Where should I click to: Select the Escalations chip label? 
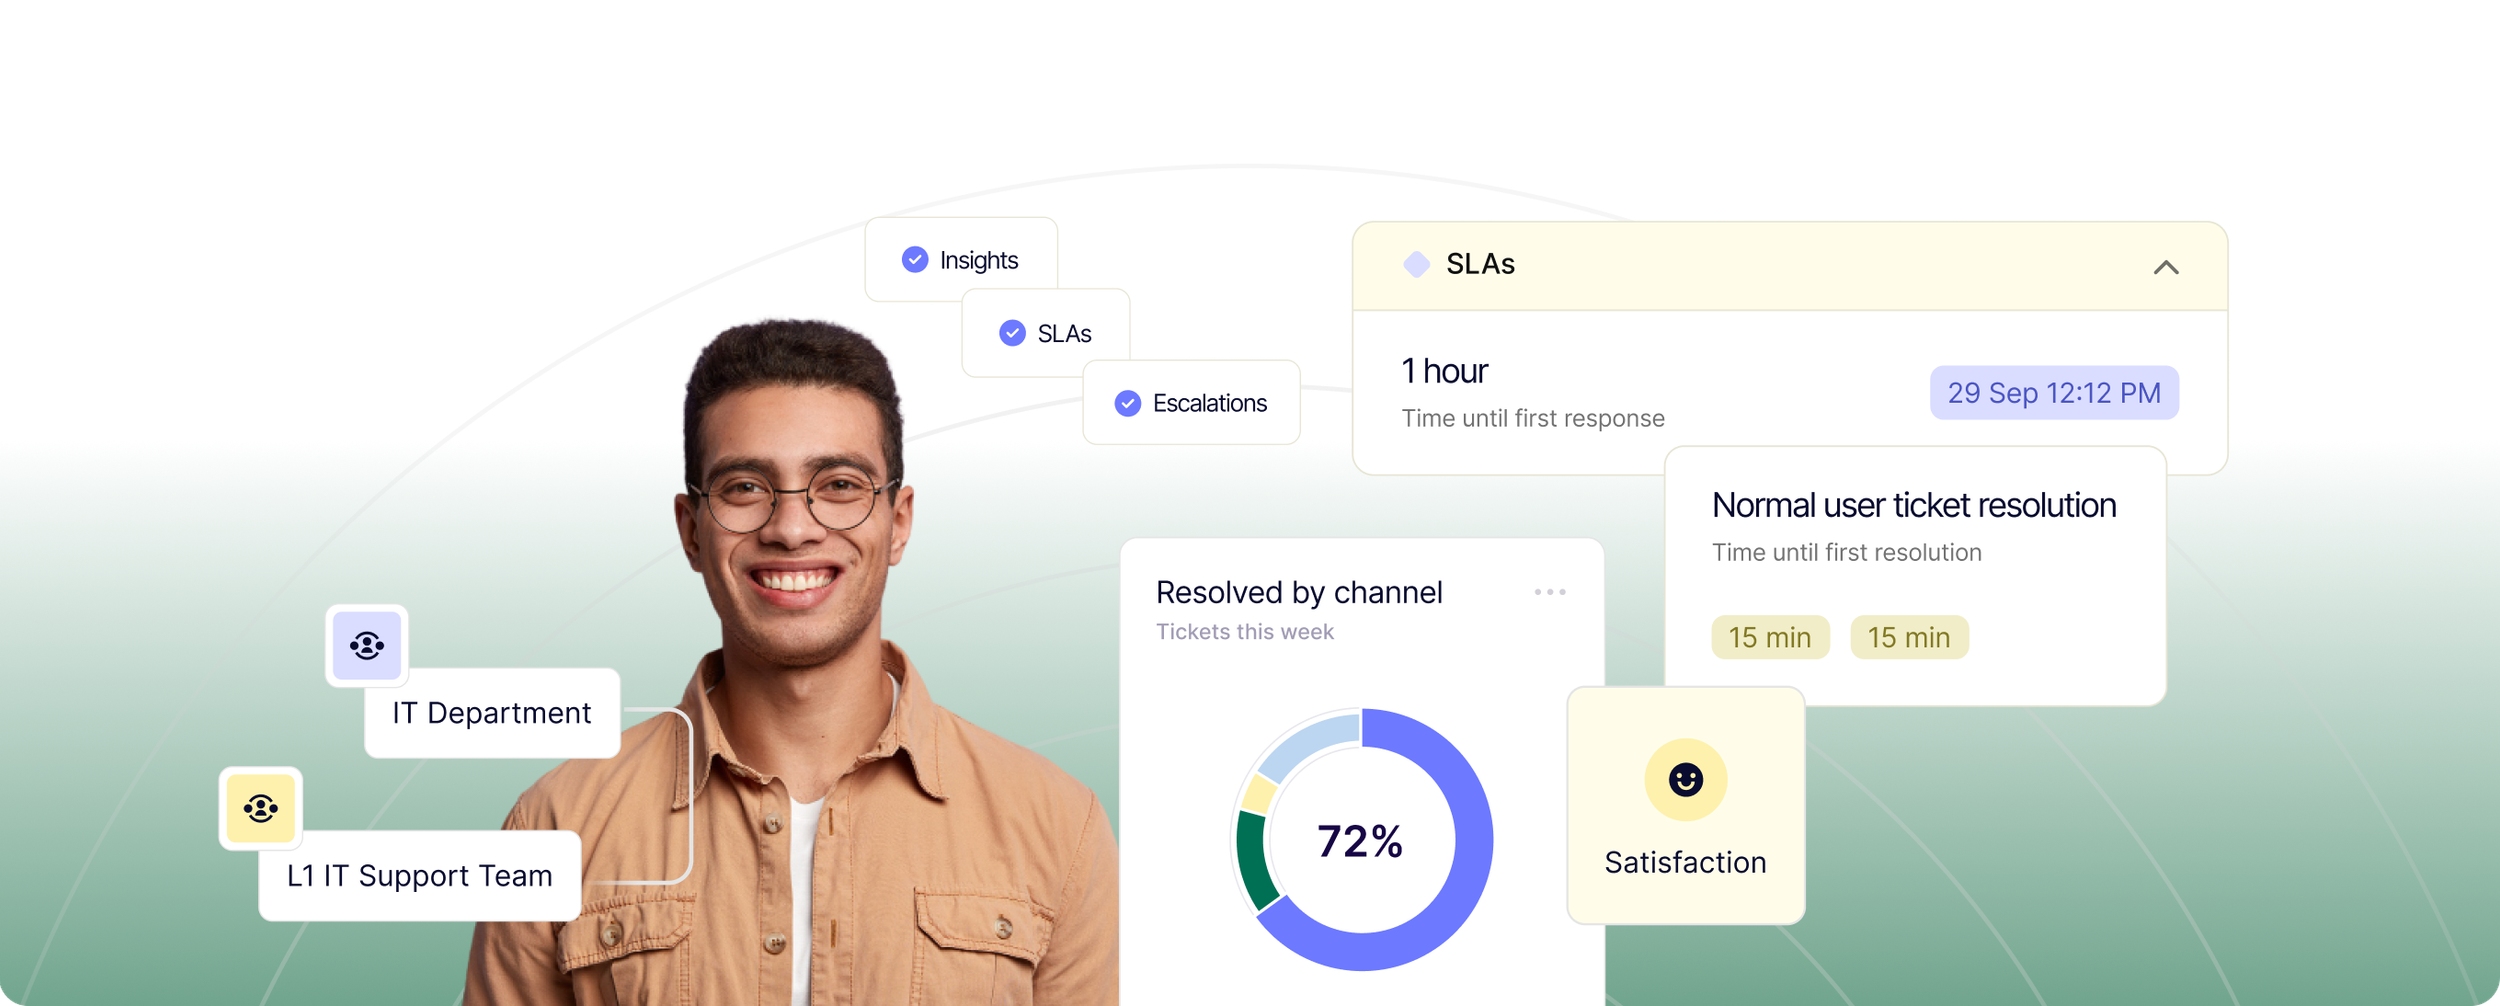[1209, 403]
